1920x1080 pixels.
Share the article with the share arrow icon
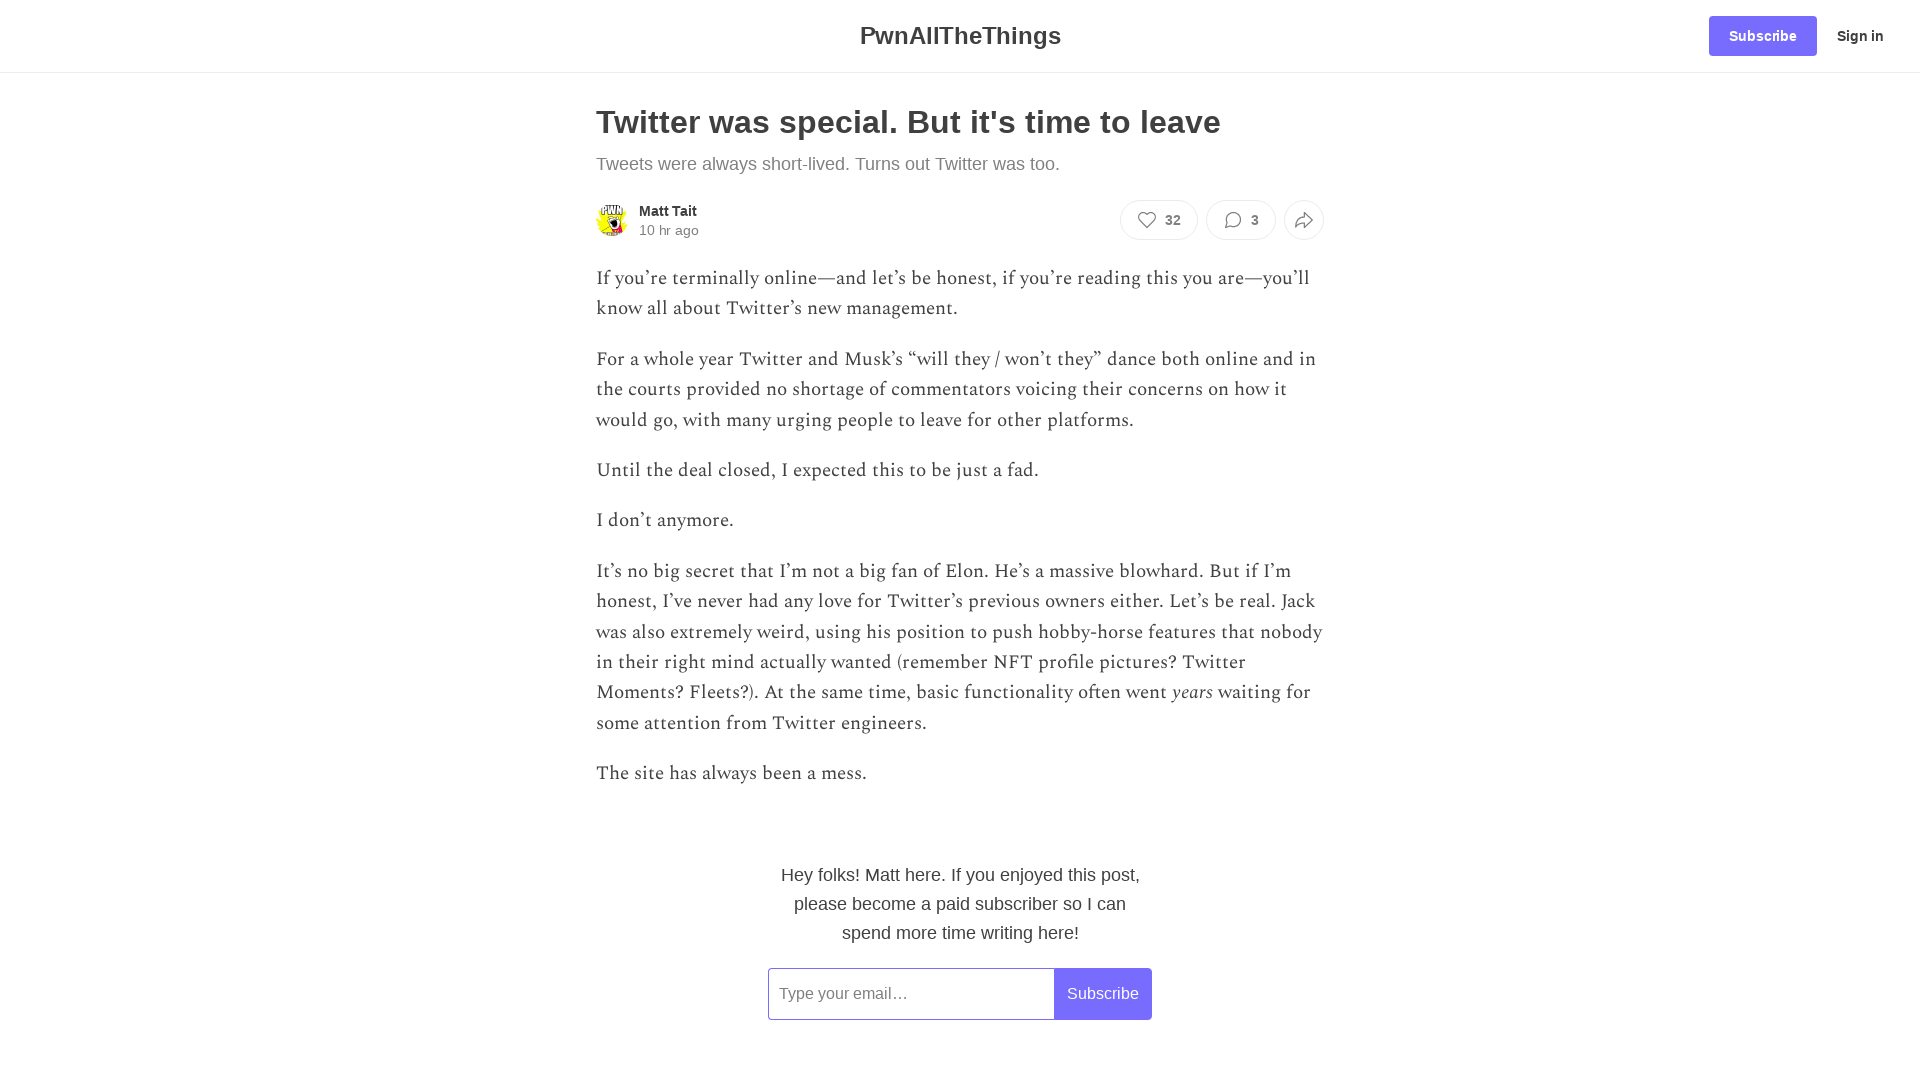pyautogui.click(x=1303, y=220)
